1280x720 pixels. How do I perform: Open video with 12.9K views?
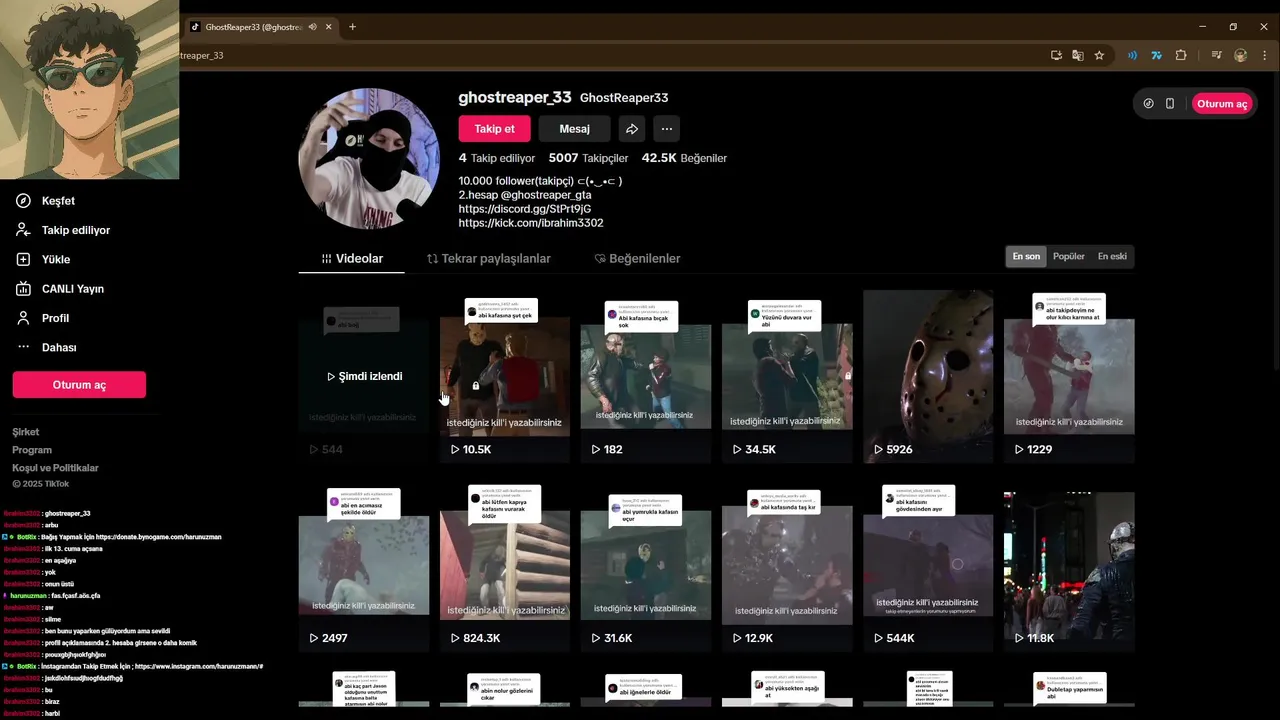click(x=787, y=566)
